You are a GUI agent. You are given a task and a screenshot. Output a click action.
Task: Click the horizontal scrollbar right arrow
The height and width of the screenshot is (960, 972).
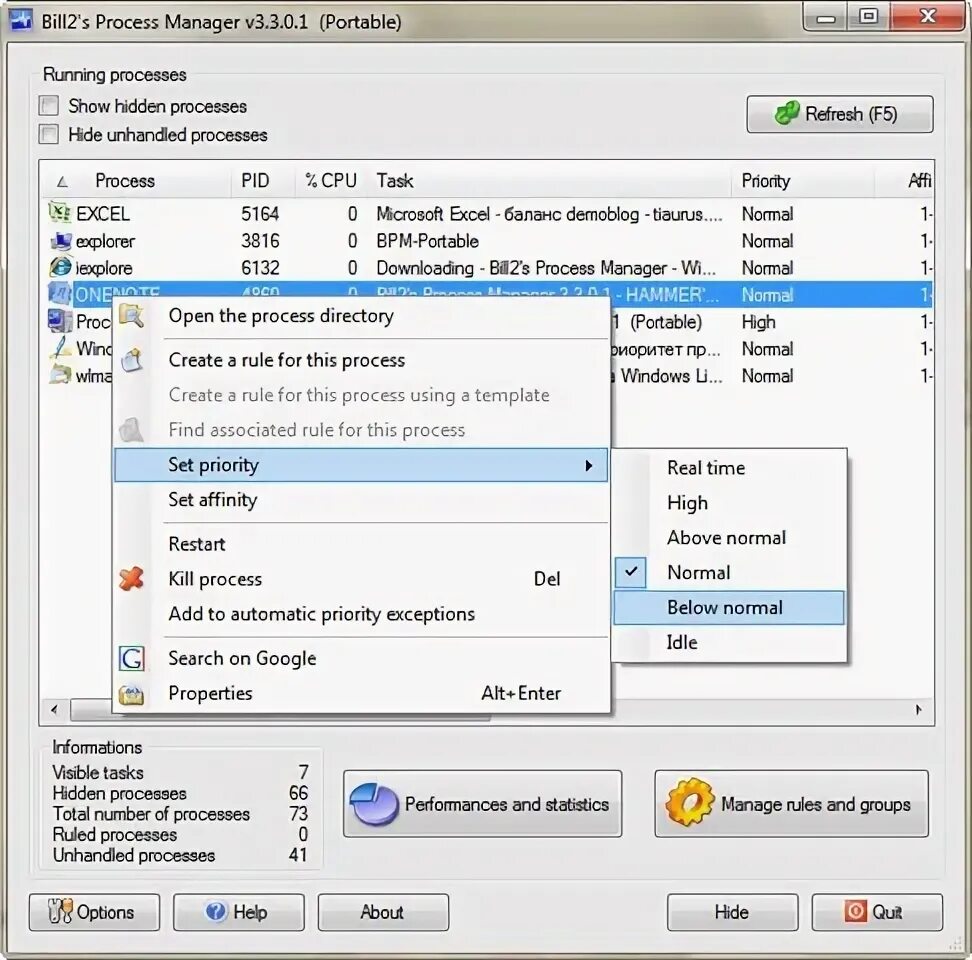point(919,710)
